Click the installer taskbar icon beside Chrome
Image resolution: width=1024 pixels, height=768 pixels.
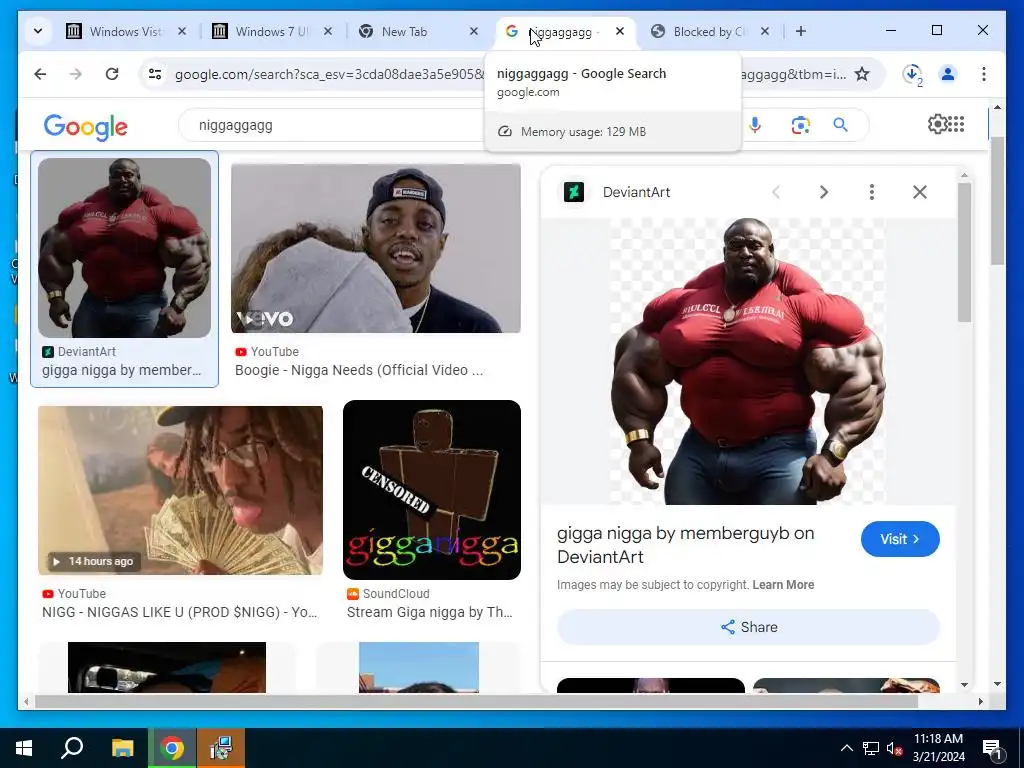[x=221, y=748]
